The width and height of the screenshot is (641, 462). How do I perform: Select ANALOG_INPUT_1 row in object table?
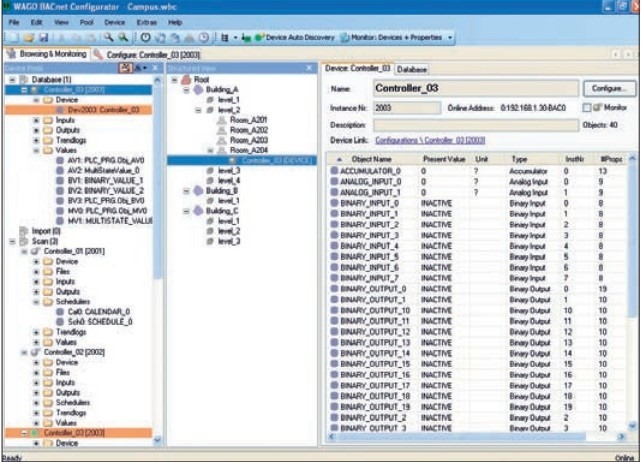tap(477, 192)
